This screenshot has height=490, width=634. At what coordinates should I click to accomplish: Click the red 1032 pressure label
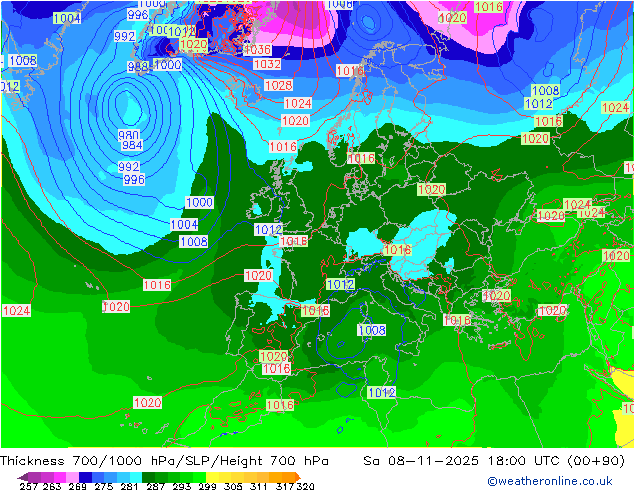pos(267,64)
